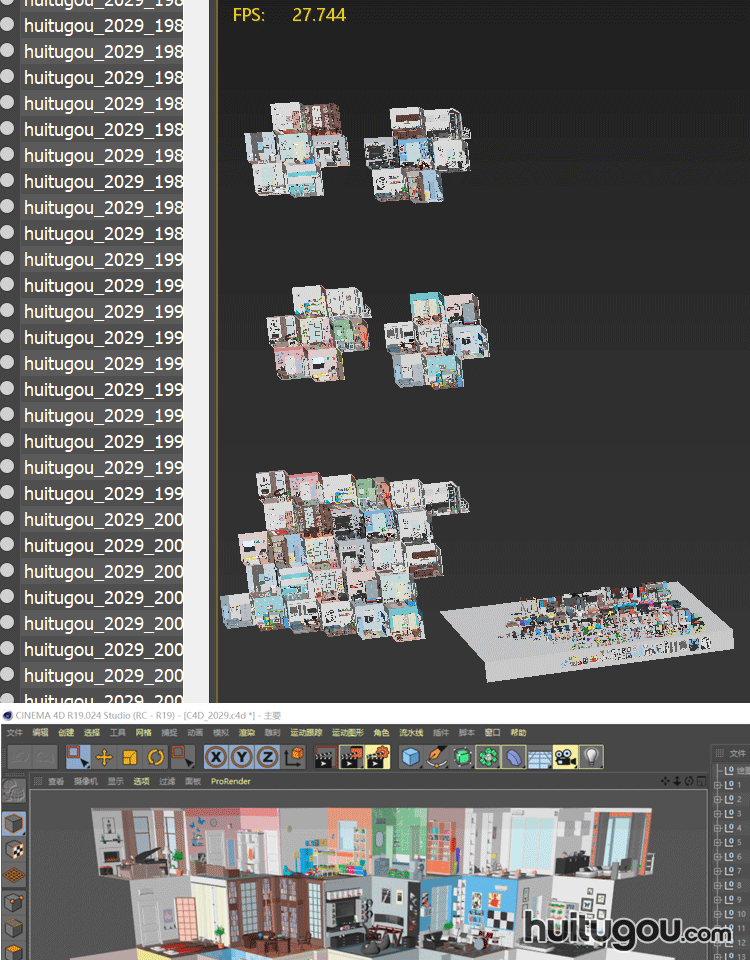Enable Texture mode in left palette

coord(15,849)
